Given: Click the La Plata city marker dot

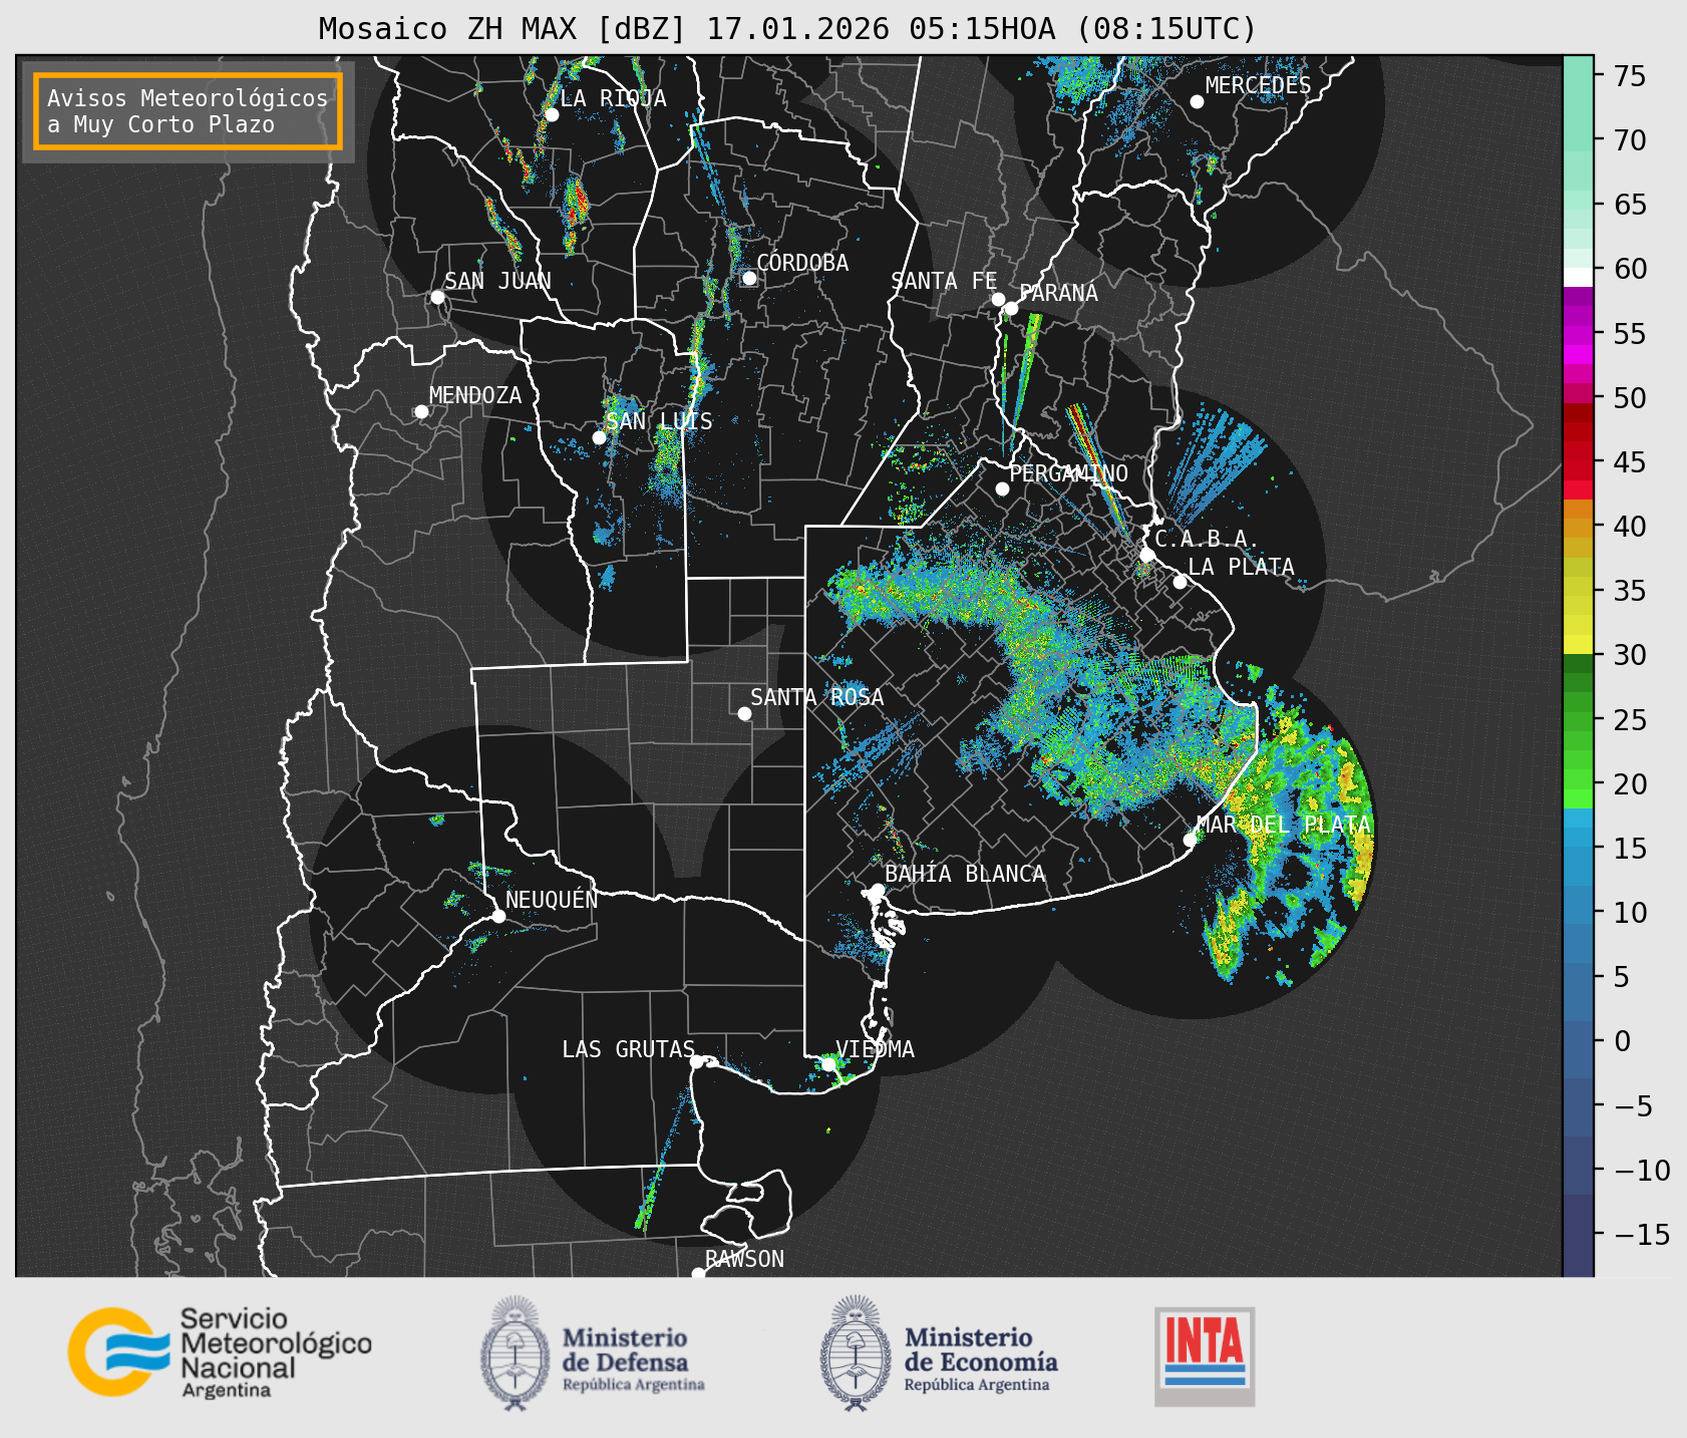Looking at the screenshot, I should click(1180, 582).
